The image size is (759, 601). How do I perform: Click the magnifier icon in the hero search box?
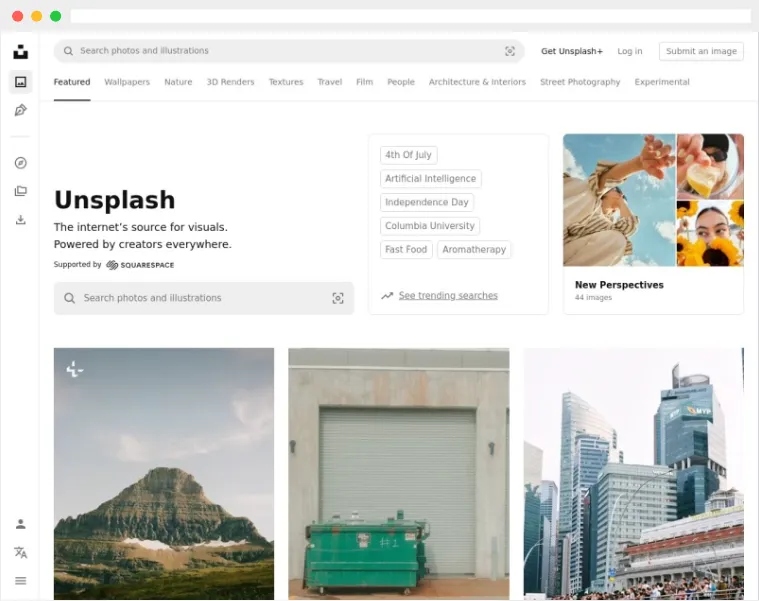pos(70,298)
